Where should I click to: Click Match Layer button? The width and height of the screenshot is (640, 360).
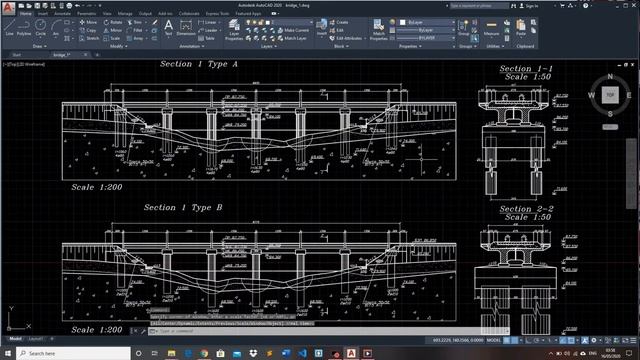pyautogui.click(x=292, y=38)
